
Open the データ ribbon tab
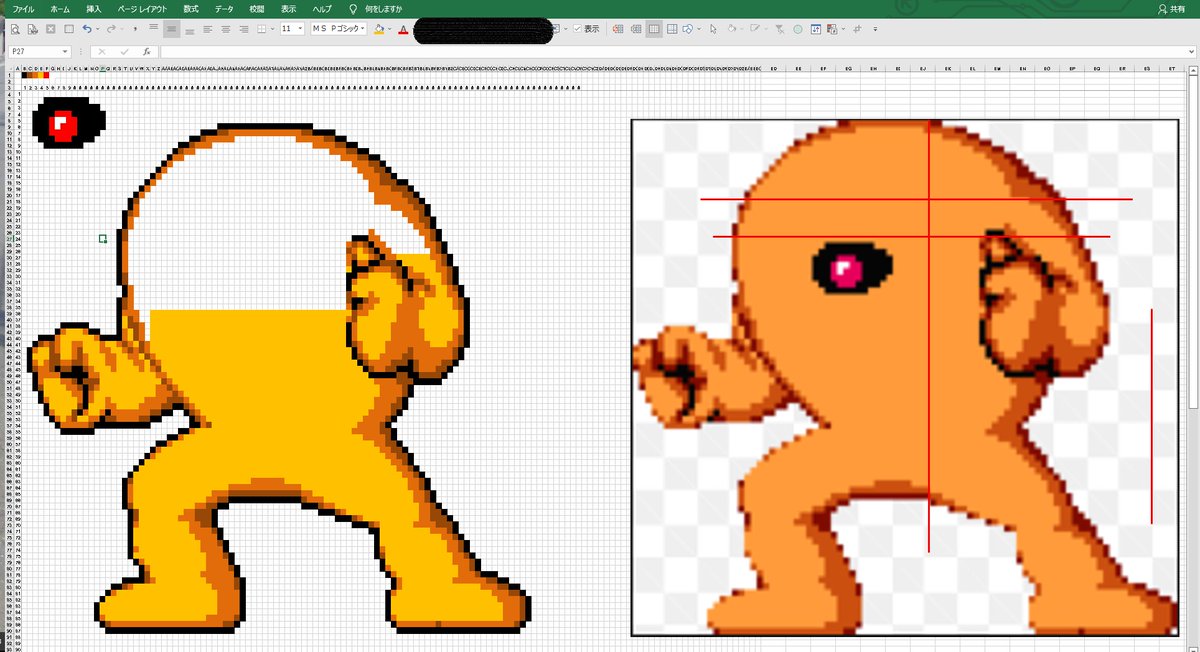224,8
